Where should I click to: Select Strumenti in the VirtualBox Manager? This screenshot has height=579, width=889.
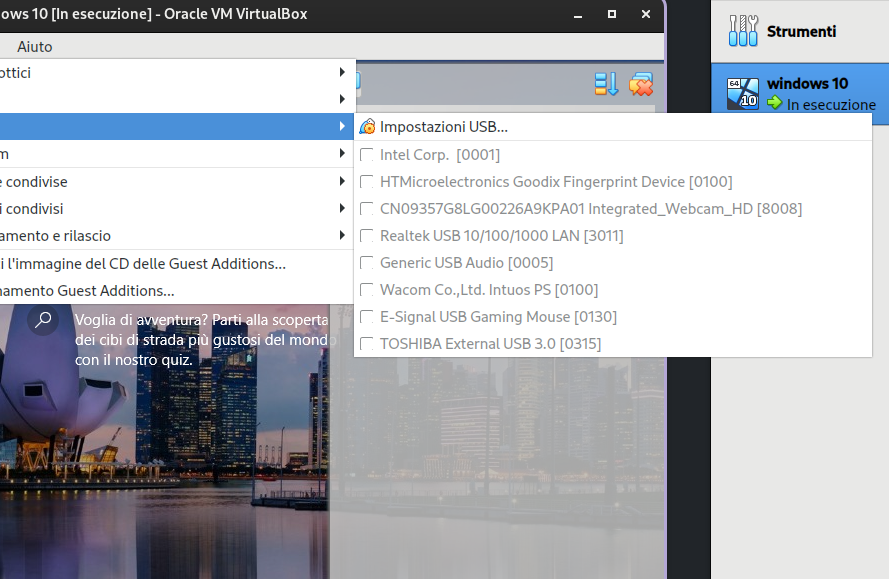(x=800, y=31)
